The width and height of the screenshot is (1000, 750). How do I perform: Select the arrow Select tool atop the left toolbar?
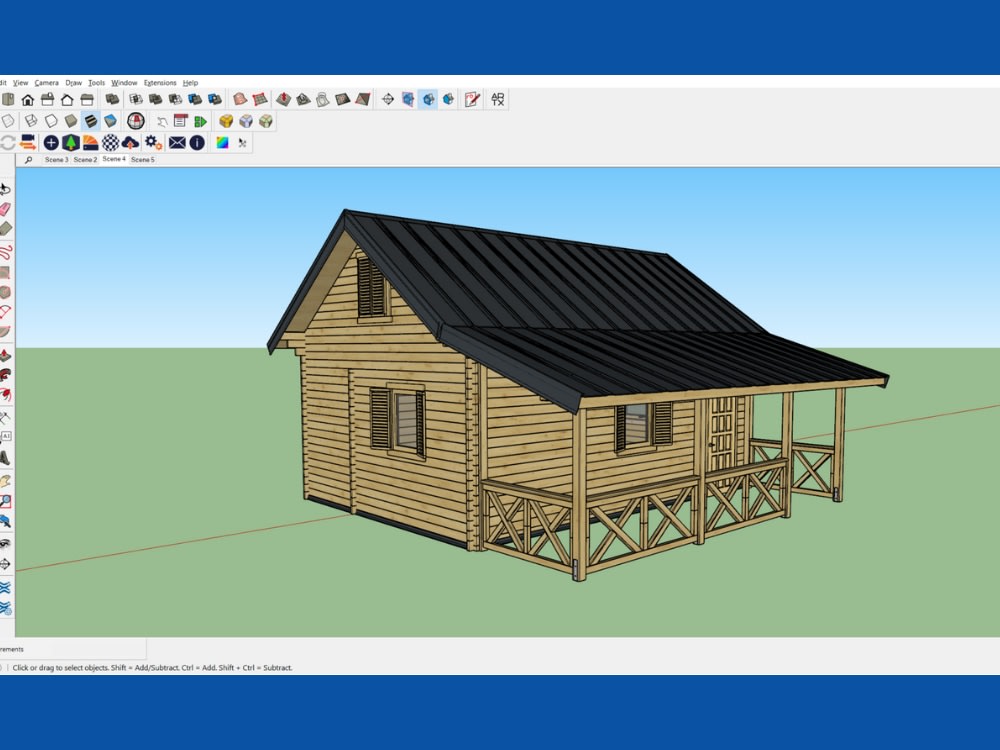coord(7,187)
